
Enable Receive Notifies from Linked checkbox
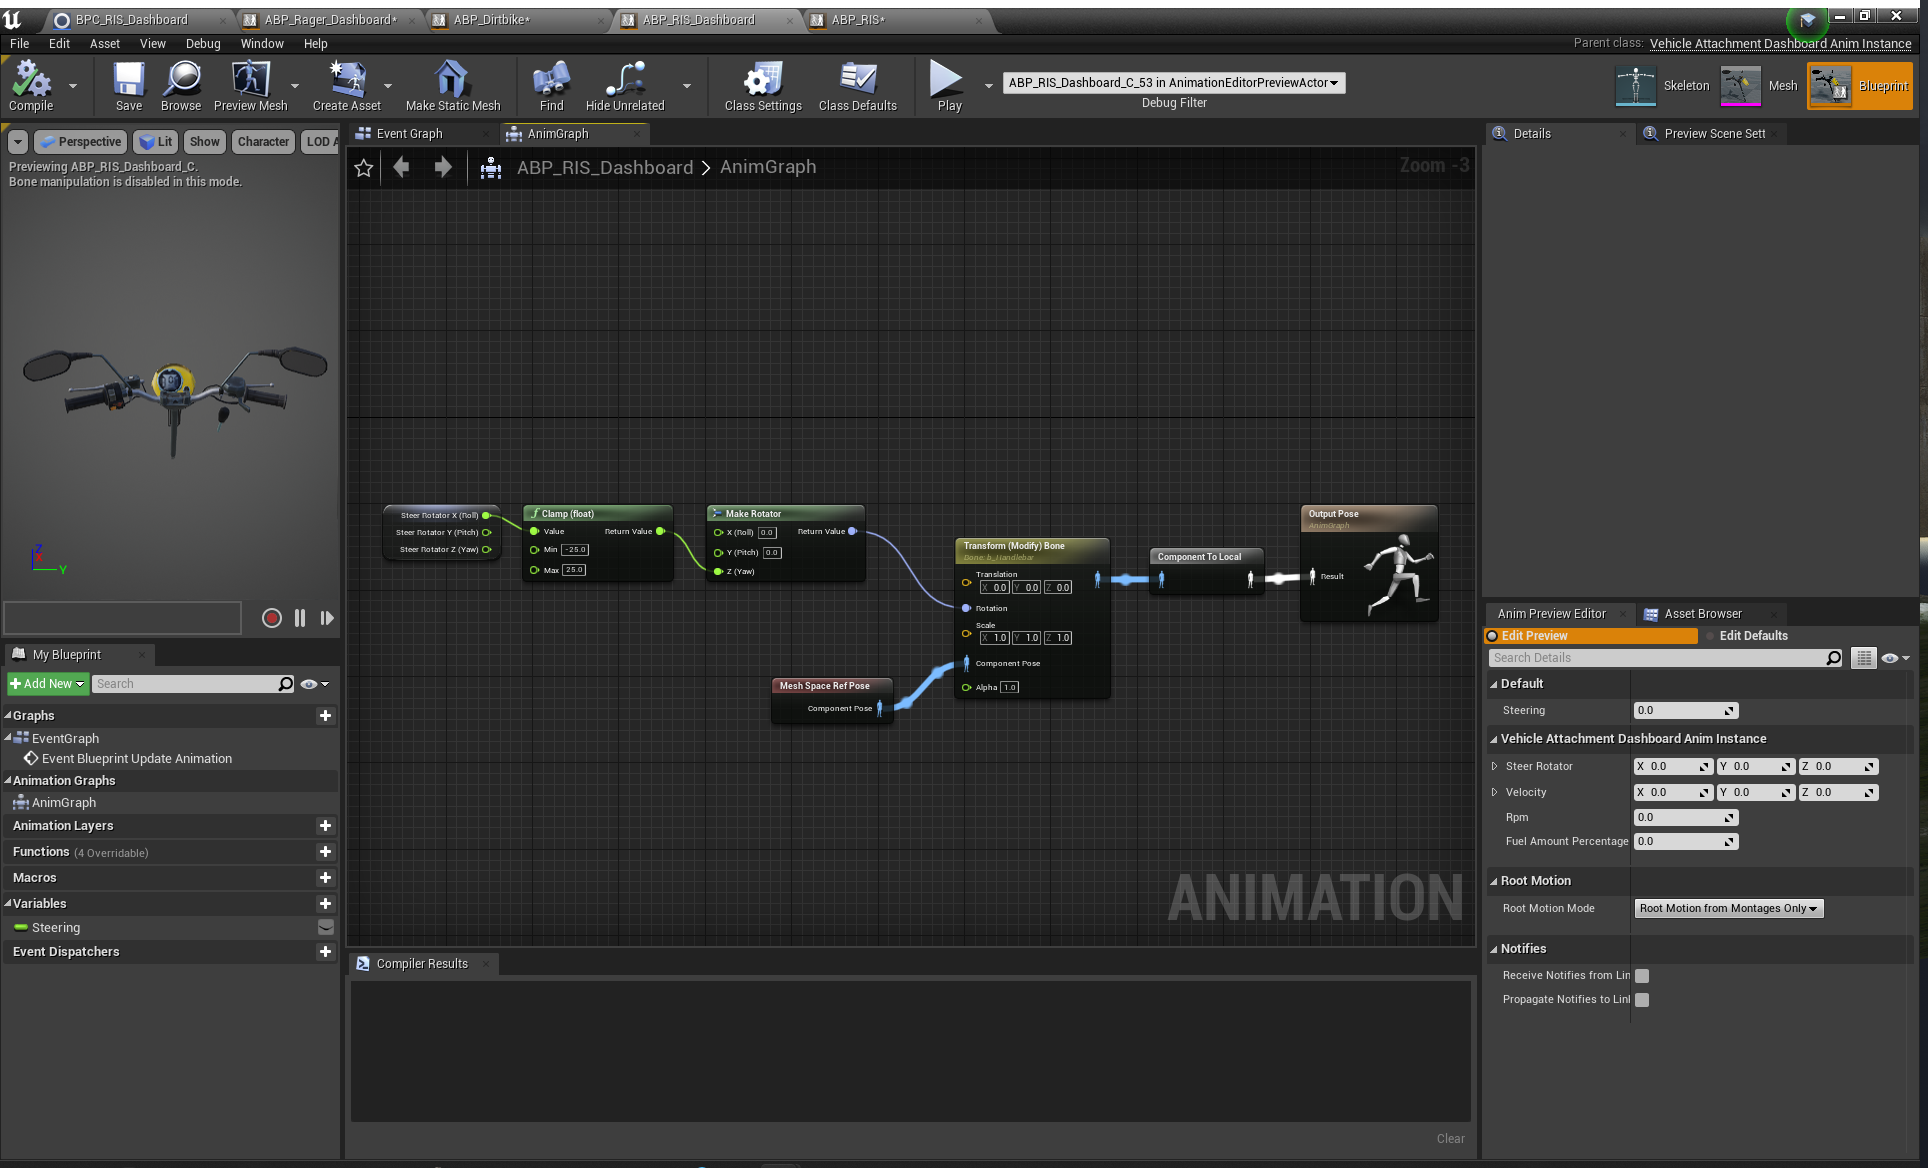pos(1642,976)
